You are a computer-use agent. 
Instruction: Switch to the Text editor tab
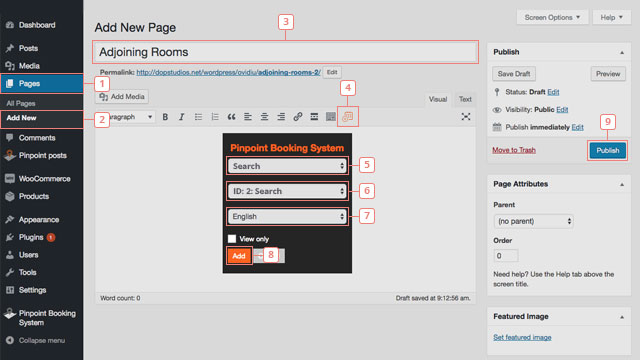[465, 99]
